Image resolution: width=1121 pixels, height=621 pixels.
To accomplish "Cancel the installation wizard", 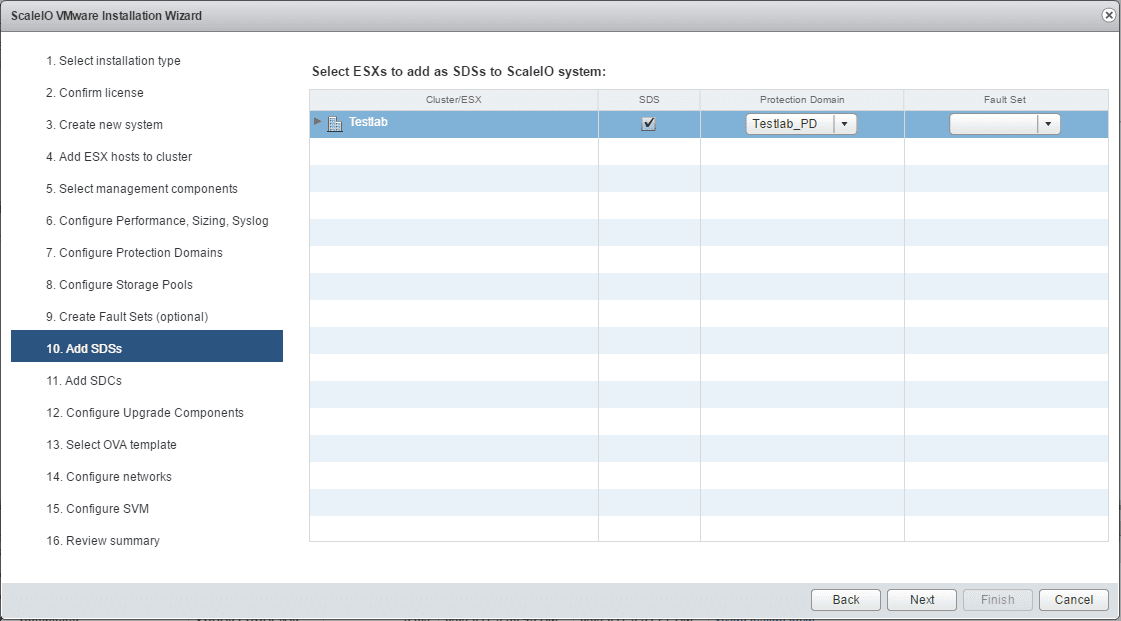I will (x=1074, y=600).
